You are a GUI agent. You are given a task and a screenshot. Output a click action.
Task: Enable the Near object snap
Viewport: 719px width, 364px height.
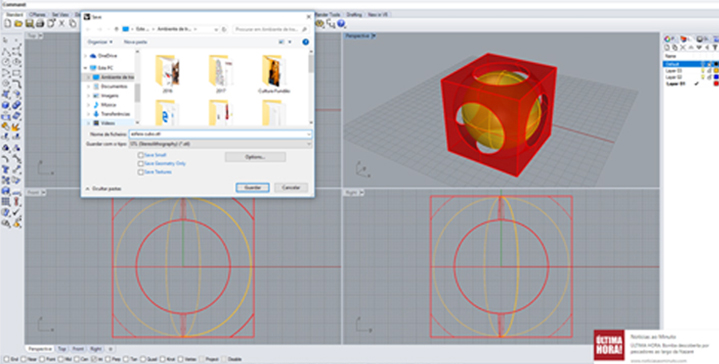22,359
